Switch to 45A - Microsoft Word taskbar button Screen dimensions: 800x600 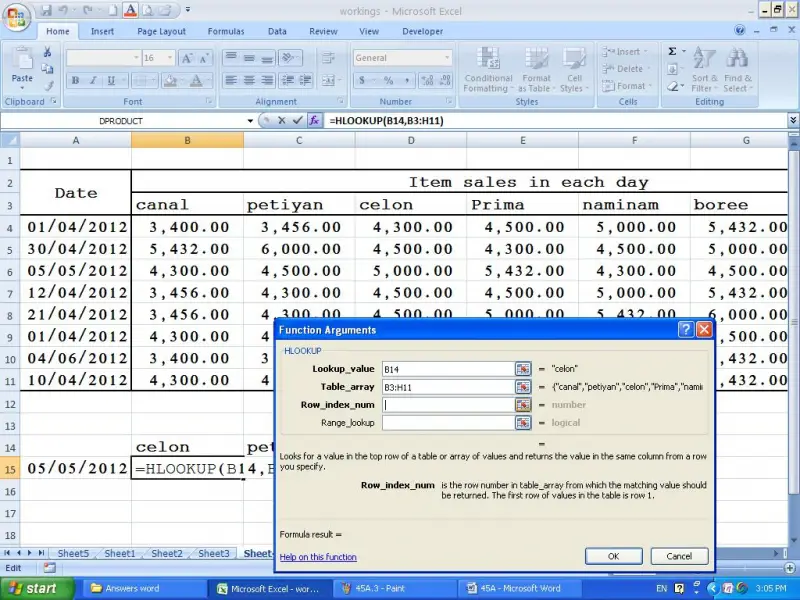click(522, 588)
